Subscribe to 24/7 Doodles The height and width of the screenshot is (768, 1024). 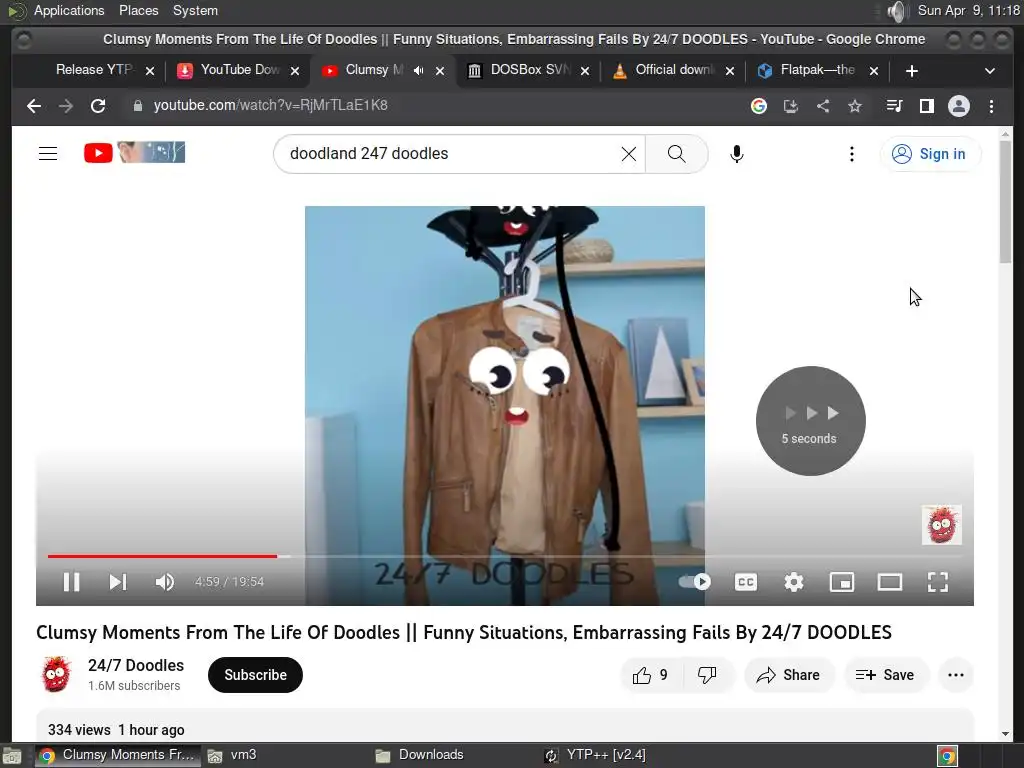point(255,675)
